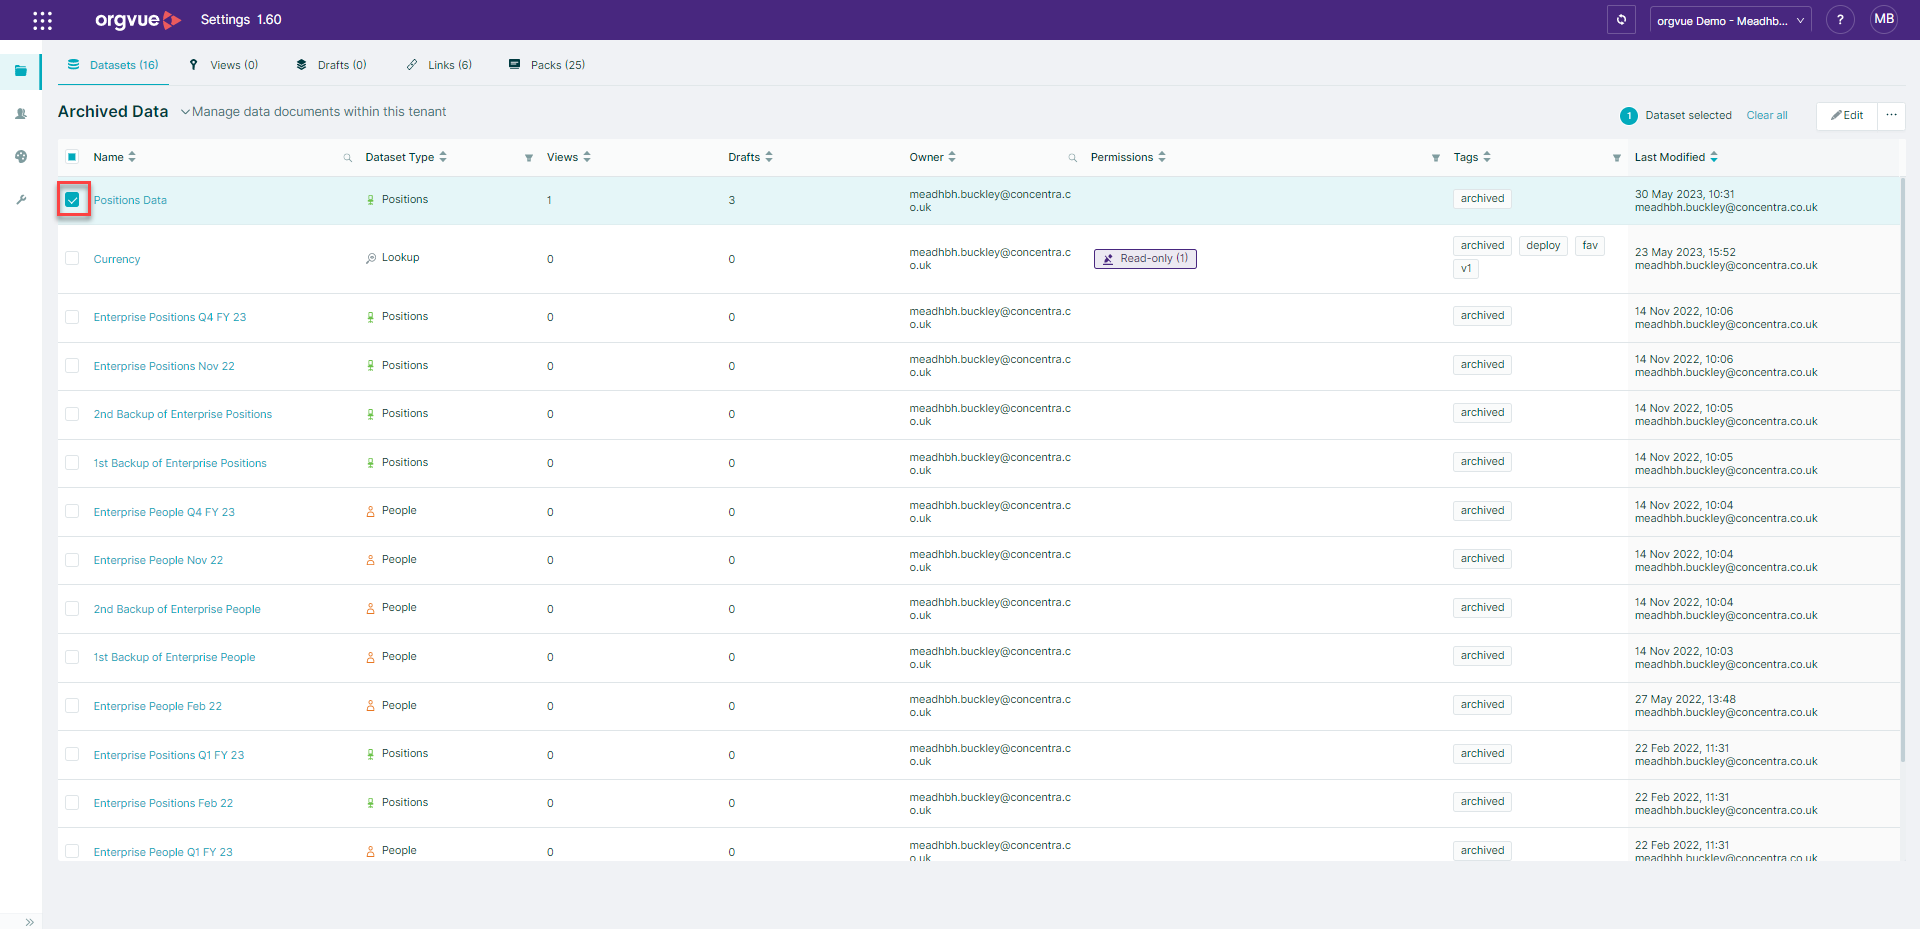The width and height of the screenshot is (1920, 929).
Task: Click the filter icon in Dataset Type column
Action: point(529,158)
